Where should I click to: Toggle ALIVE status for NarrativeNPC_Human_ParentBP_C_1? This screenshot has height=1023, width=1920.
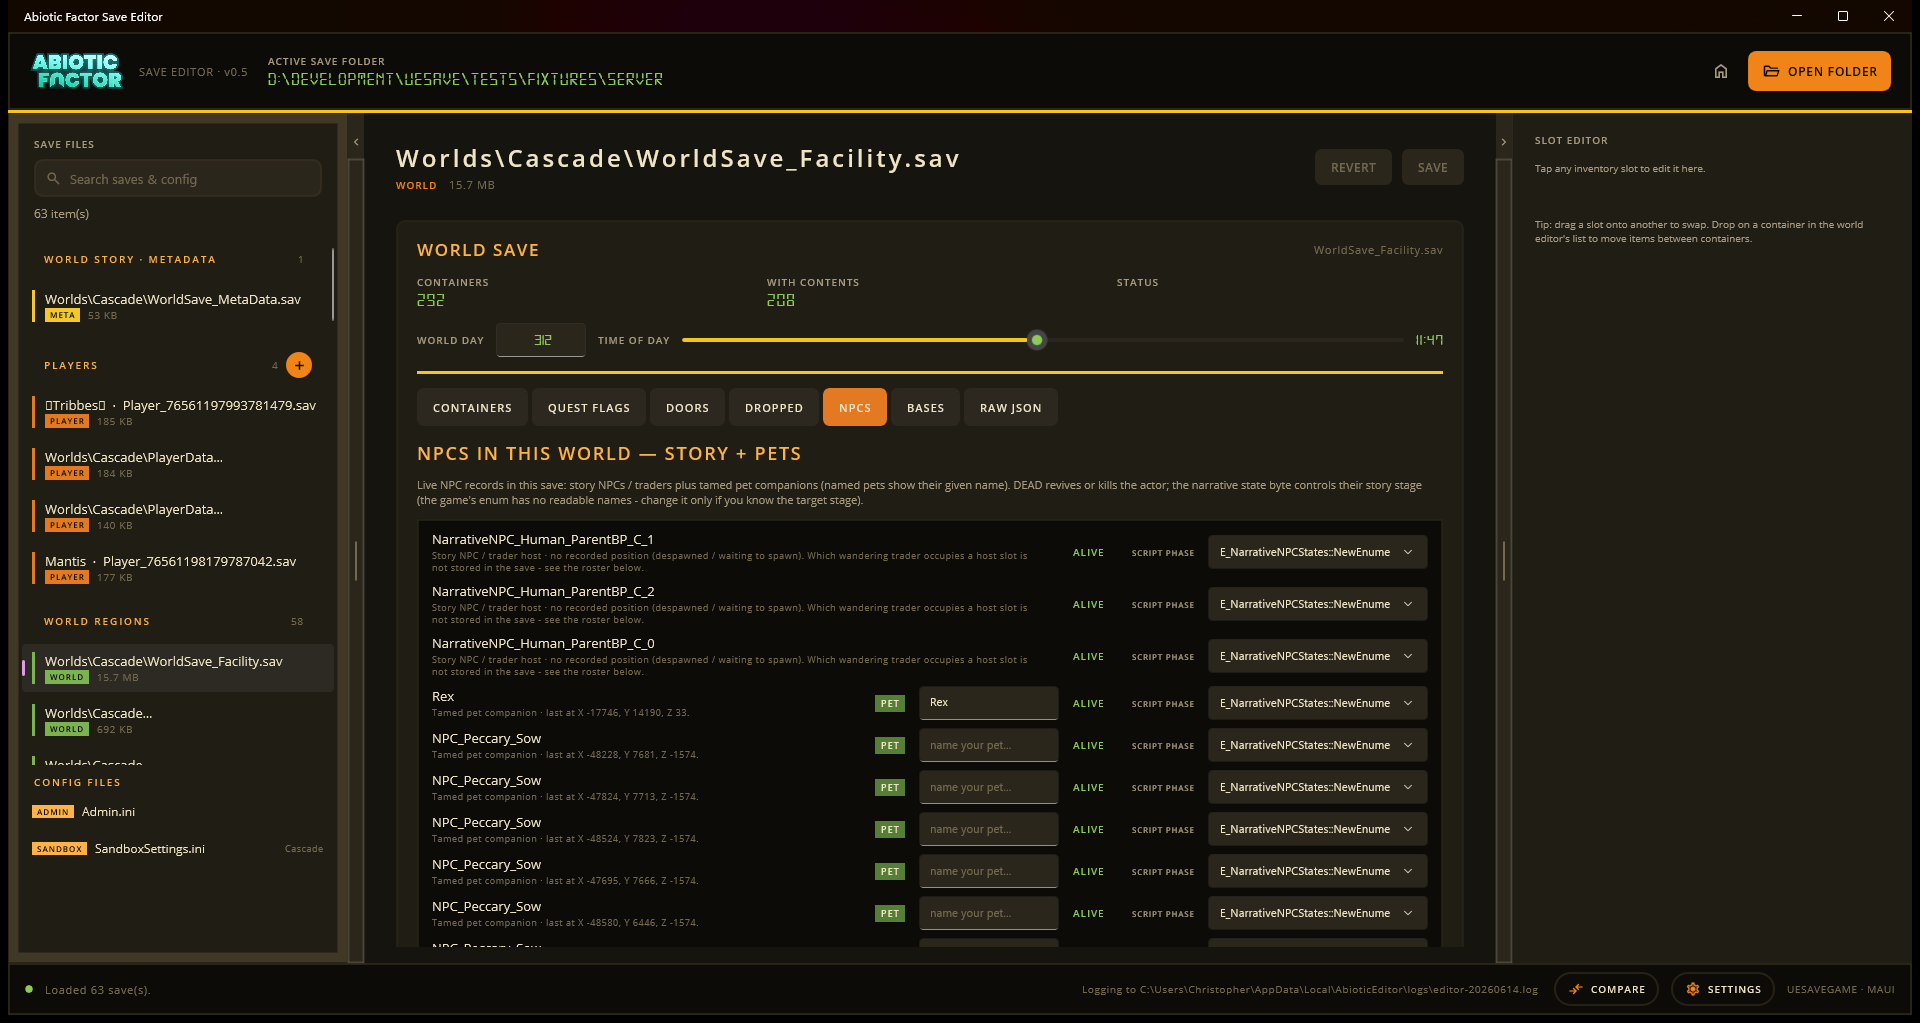tap(1088, 553)
